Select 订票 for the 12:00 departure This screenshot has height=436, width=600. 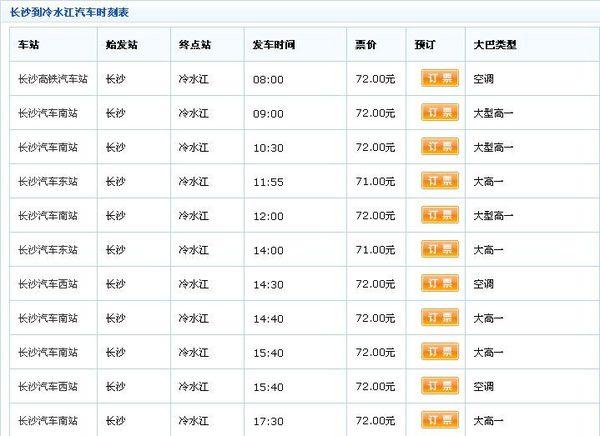click(x=440, y=215)
